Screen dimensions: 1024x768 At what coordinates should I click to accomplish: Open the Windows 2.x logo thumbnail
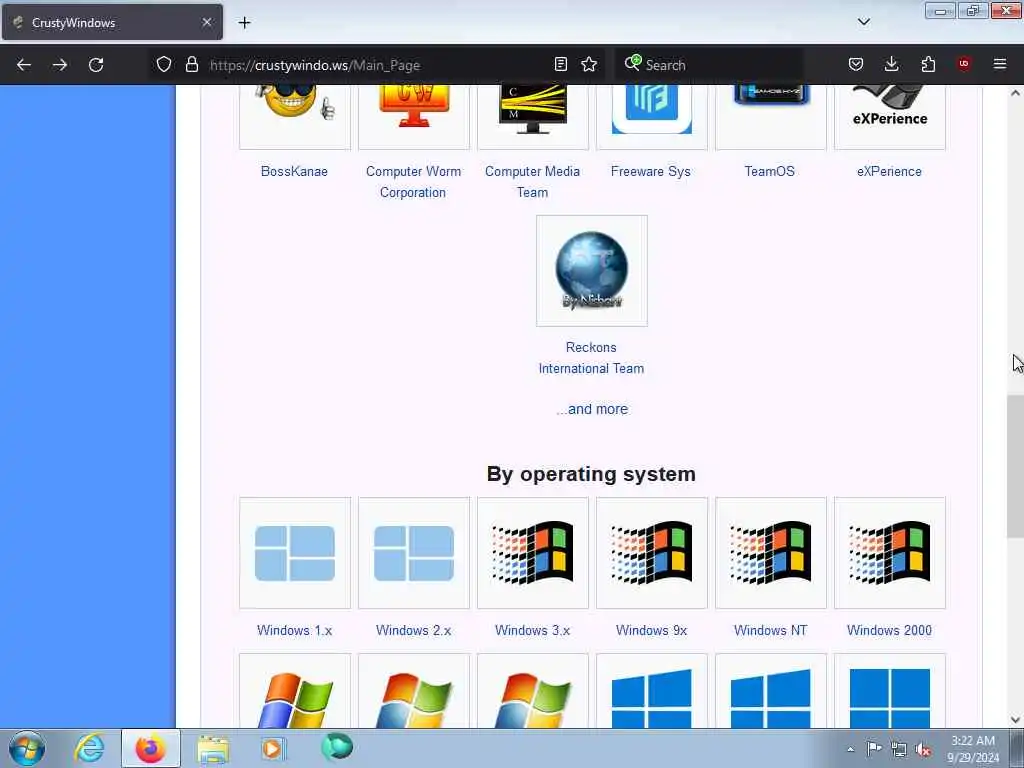coord(414,553)
